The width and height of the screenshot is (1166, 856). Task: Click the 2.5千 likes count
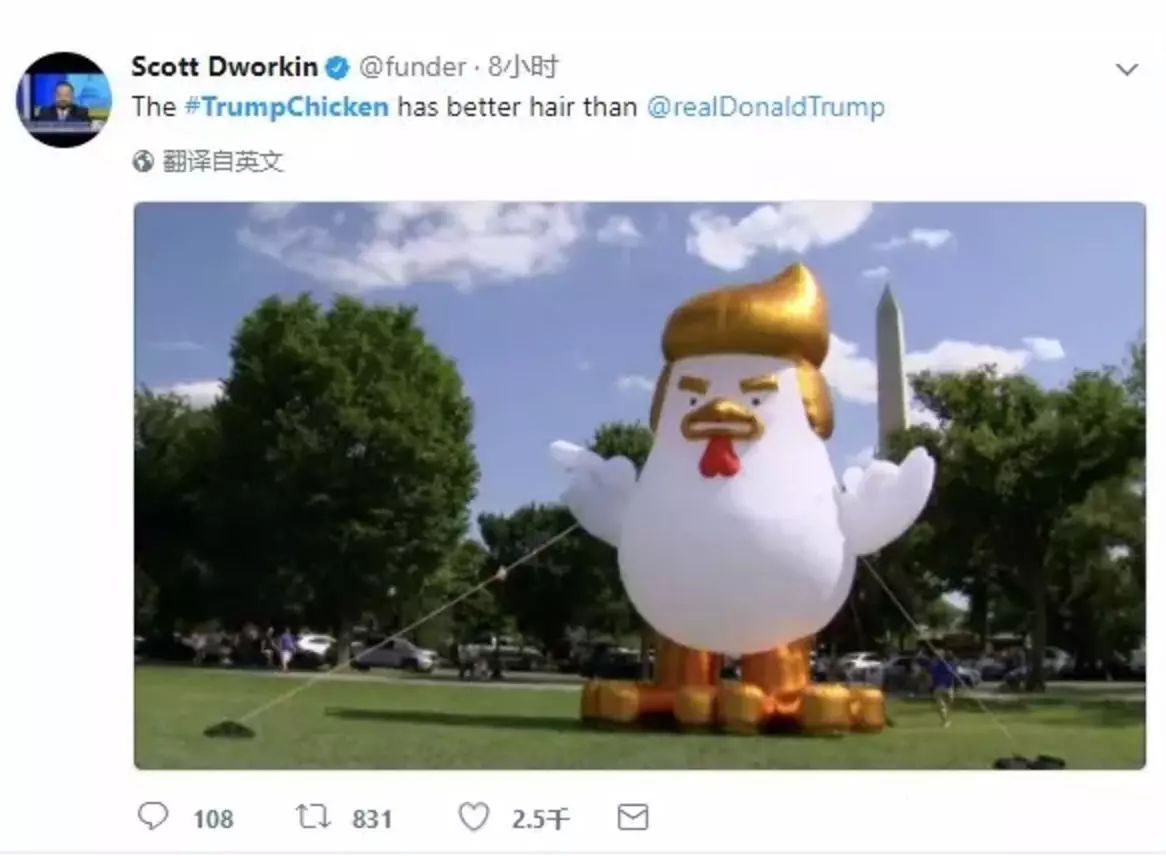pyautogui.click(x=540, y=819)
